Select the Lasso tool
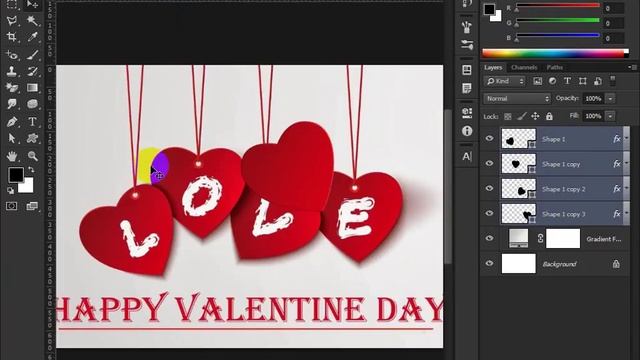Viewport: 640px width, 360px height. [x=12, y=20]
